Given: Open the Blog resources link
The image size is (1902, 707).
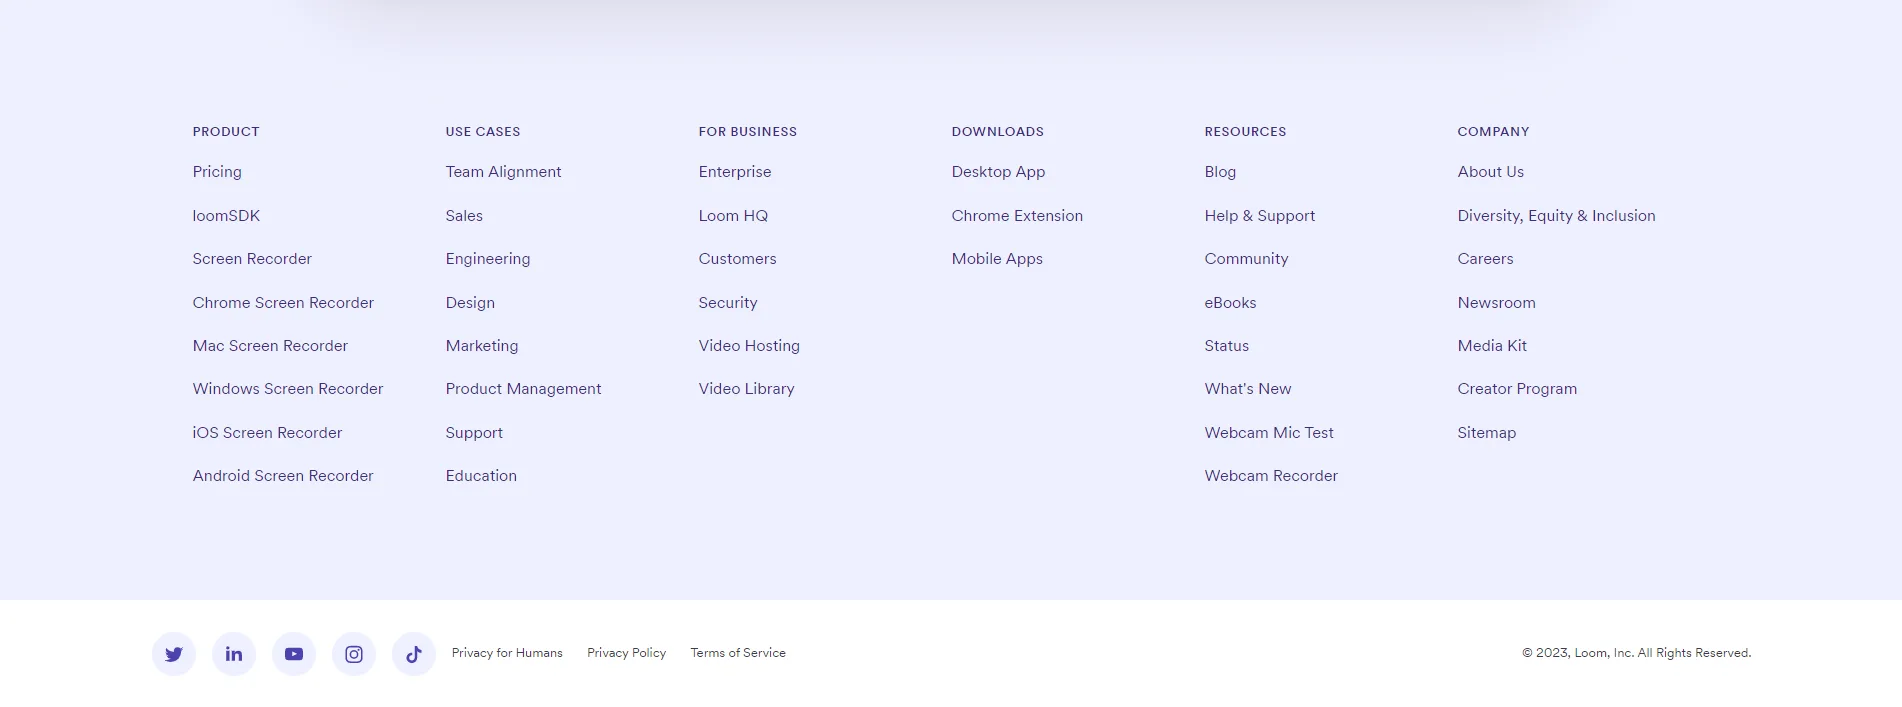Looking at the screenshot, I should (x=1220, y=172).
